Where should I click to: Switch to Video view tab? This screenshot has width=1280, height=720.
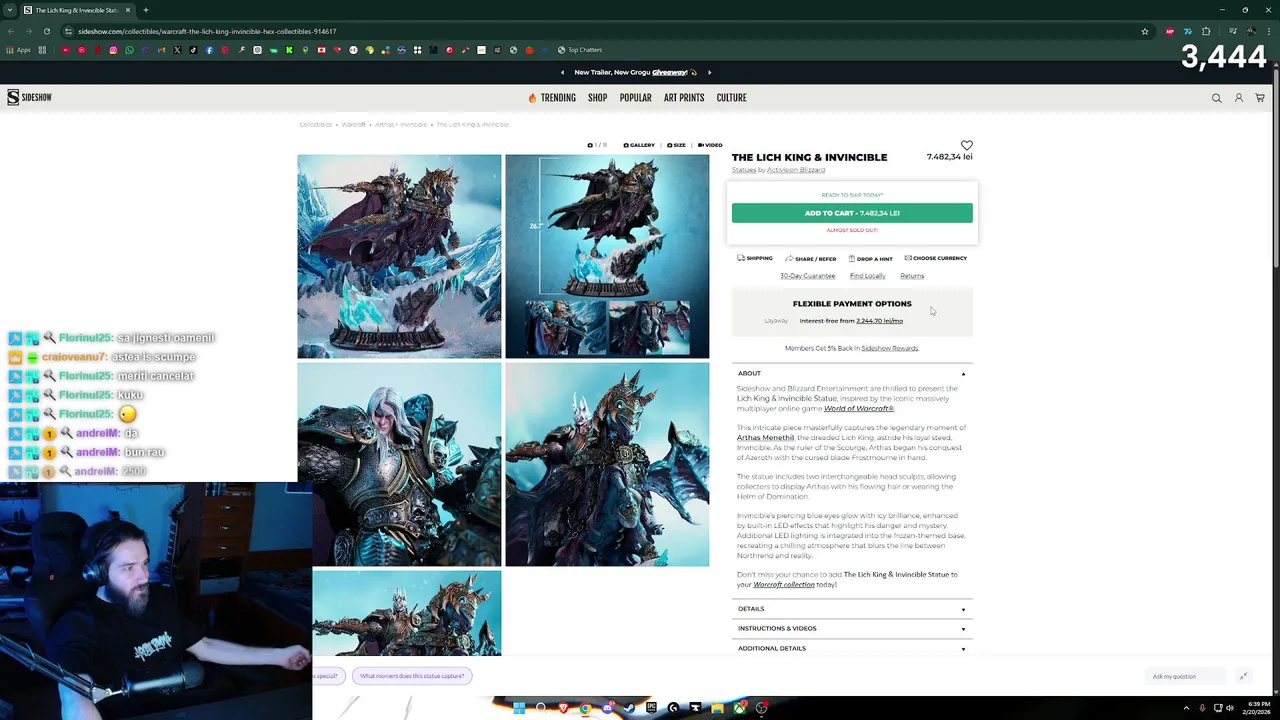click(710, 145)
